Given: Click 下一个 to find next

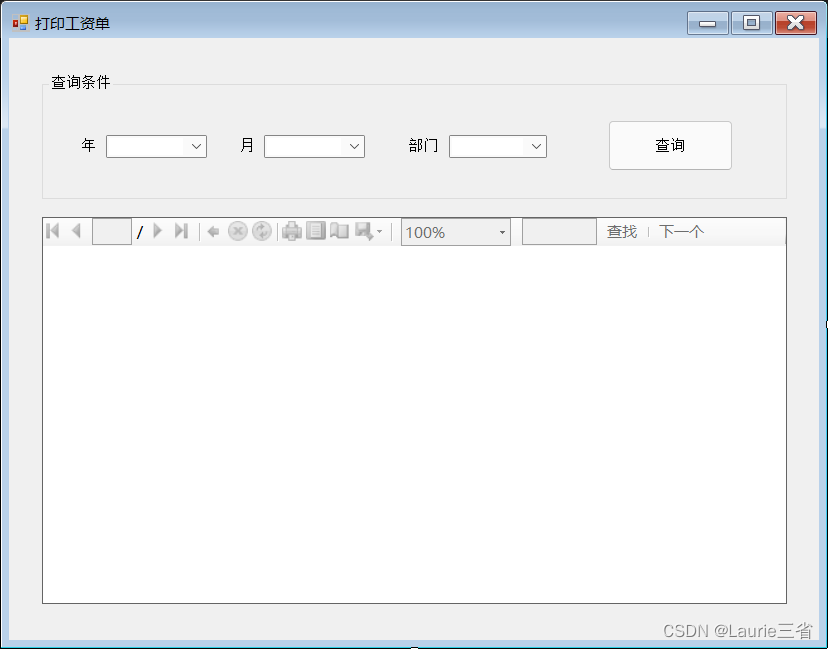Looking at the screenshot, I should click(x=681, y=232).
